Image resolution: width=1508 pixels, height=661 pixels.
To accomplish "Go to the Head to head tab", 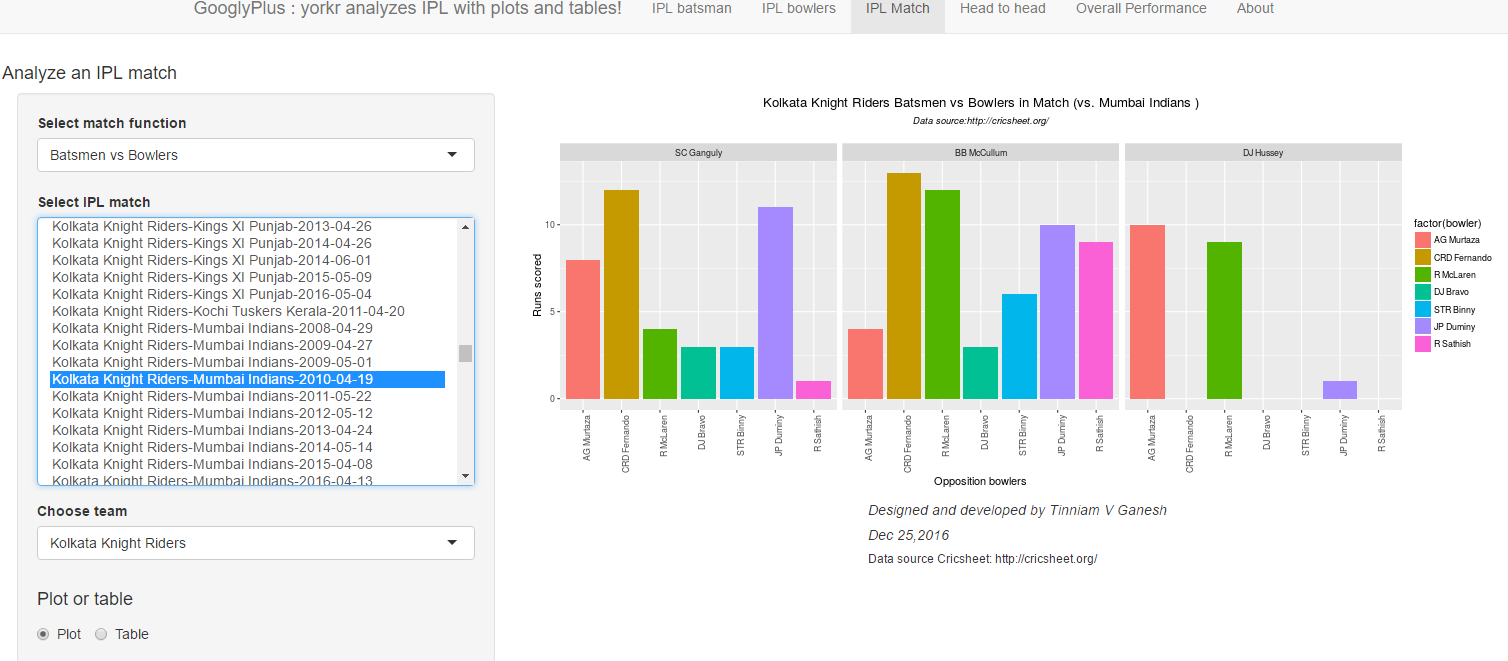I will 1002,9.
